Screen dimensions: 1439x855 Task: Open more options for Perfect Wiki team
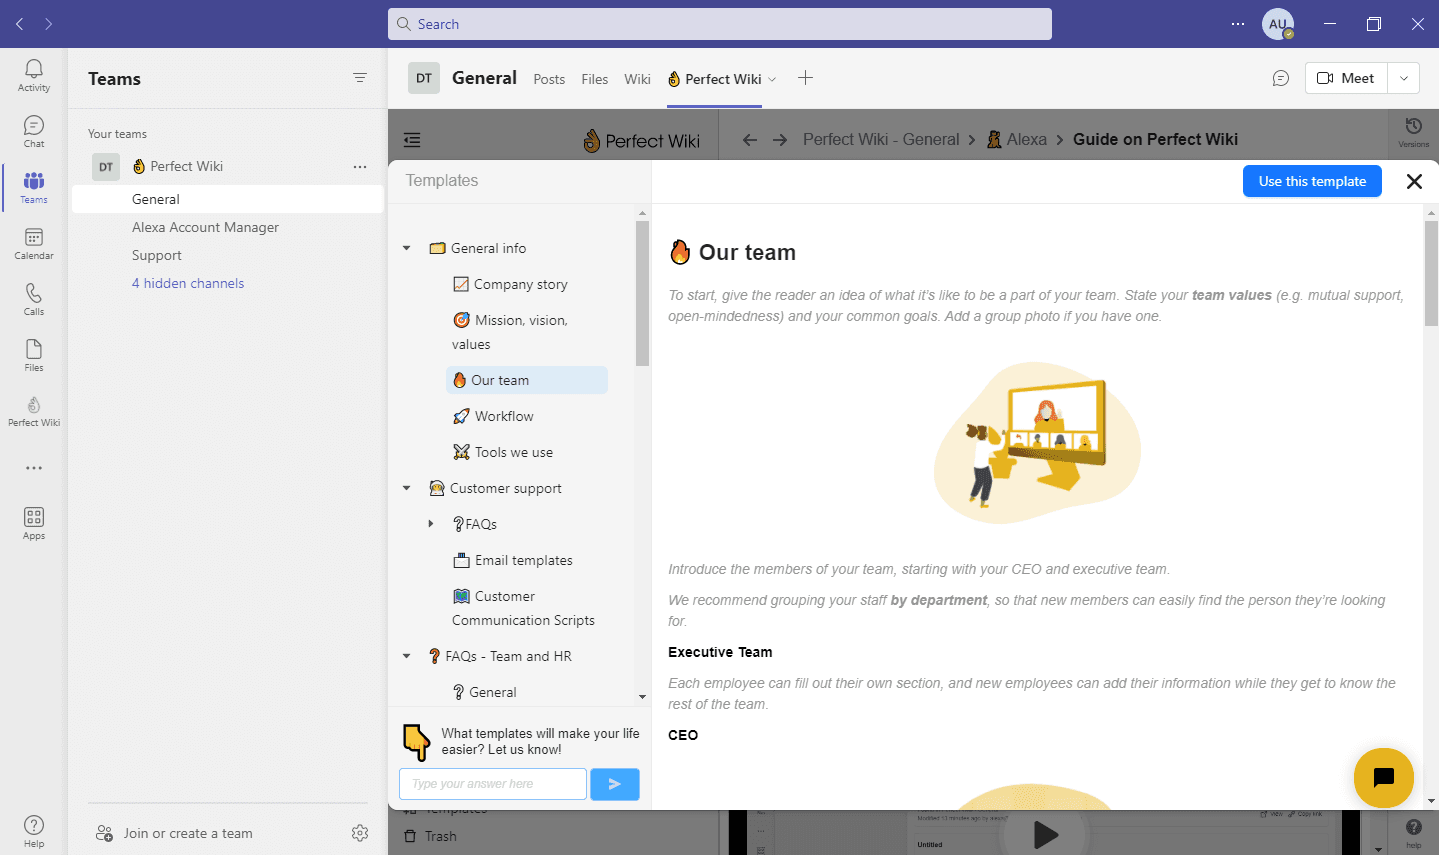point(360,167)
